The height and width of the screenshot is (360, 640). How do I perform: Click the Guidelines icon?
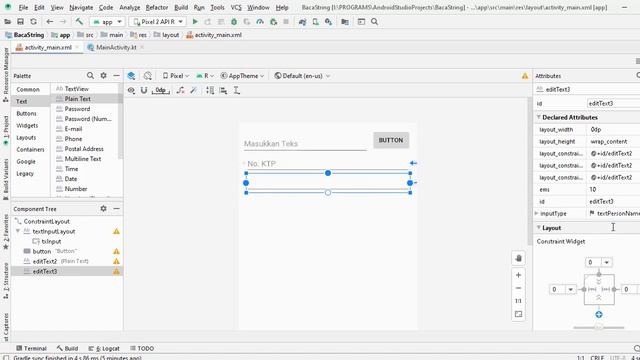coord(237,90)
